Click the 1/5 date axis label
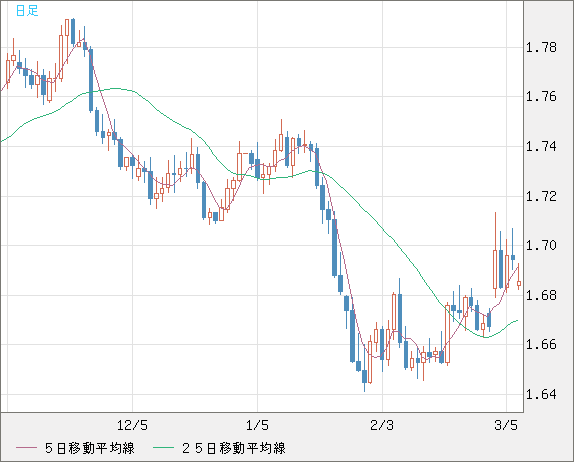The height and width of the screenshot is (462, 574). tap(257, 425)
